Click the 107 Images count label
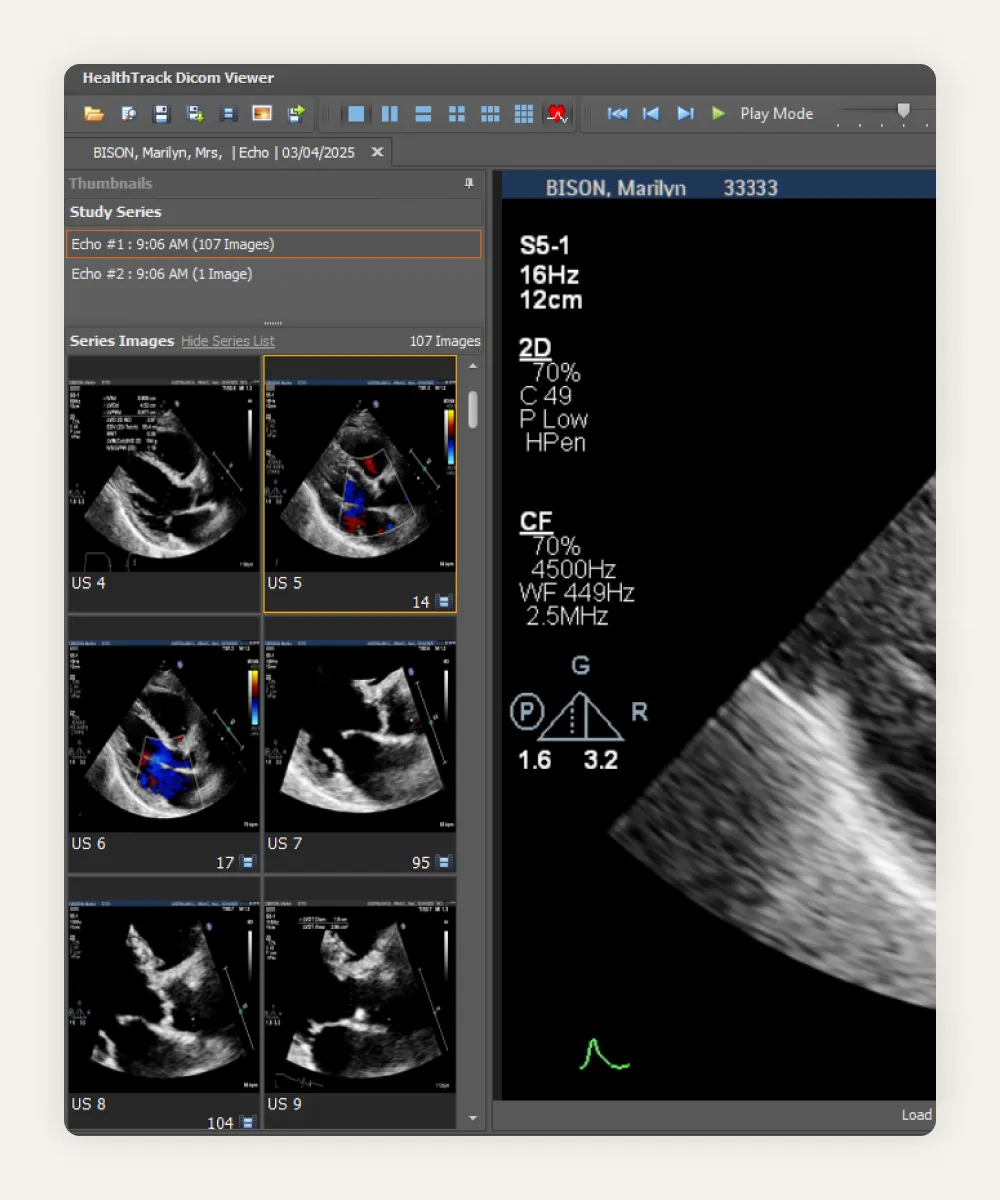The width and height of the screenshot is (1000, 1200). coord(445,341)
